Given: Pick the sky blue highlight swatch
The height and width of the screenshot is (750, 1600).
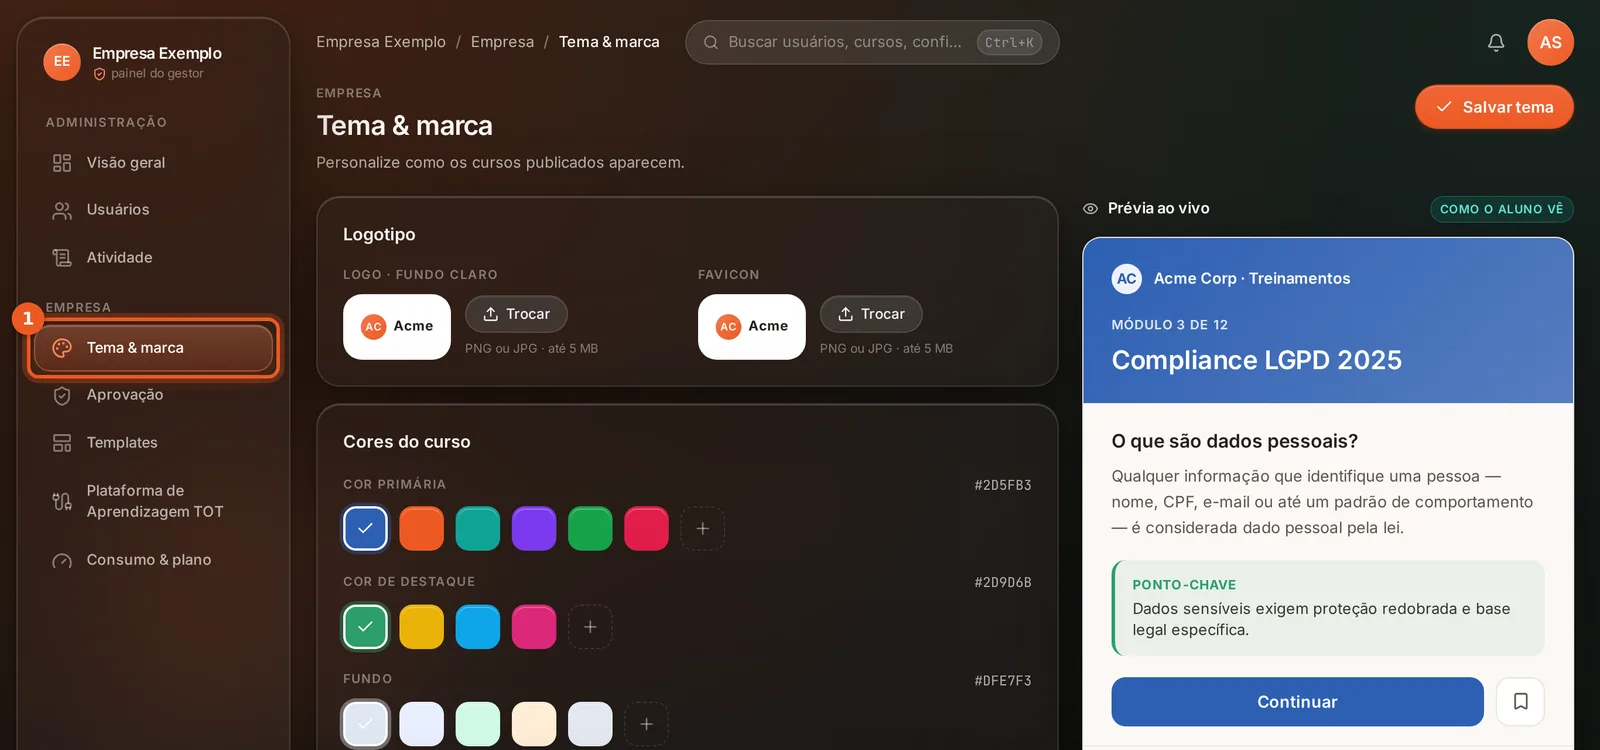Looking at the screenshot, I should tap(478, 627).
